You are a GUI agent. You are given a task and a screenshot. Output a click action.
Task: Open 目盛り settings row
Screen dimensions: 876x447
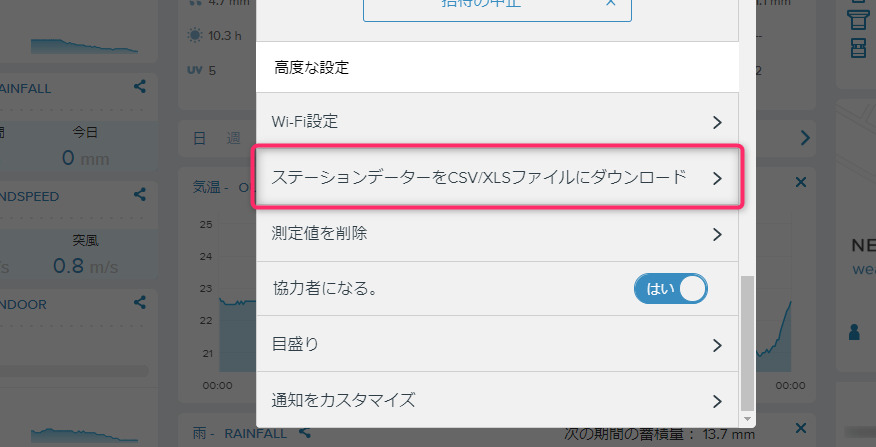[x=497, y=344]
